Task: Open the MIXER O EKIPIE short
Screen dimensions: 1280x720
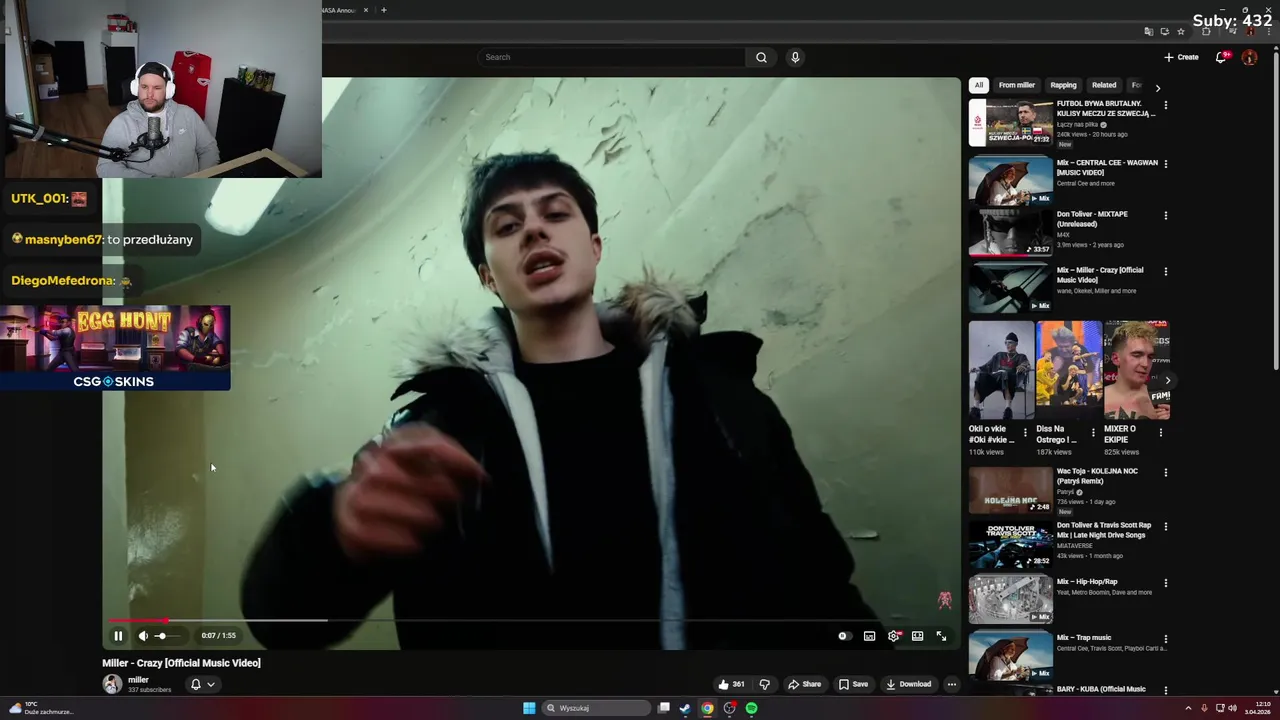Action: (1137, 370)
